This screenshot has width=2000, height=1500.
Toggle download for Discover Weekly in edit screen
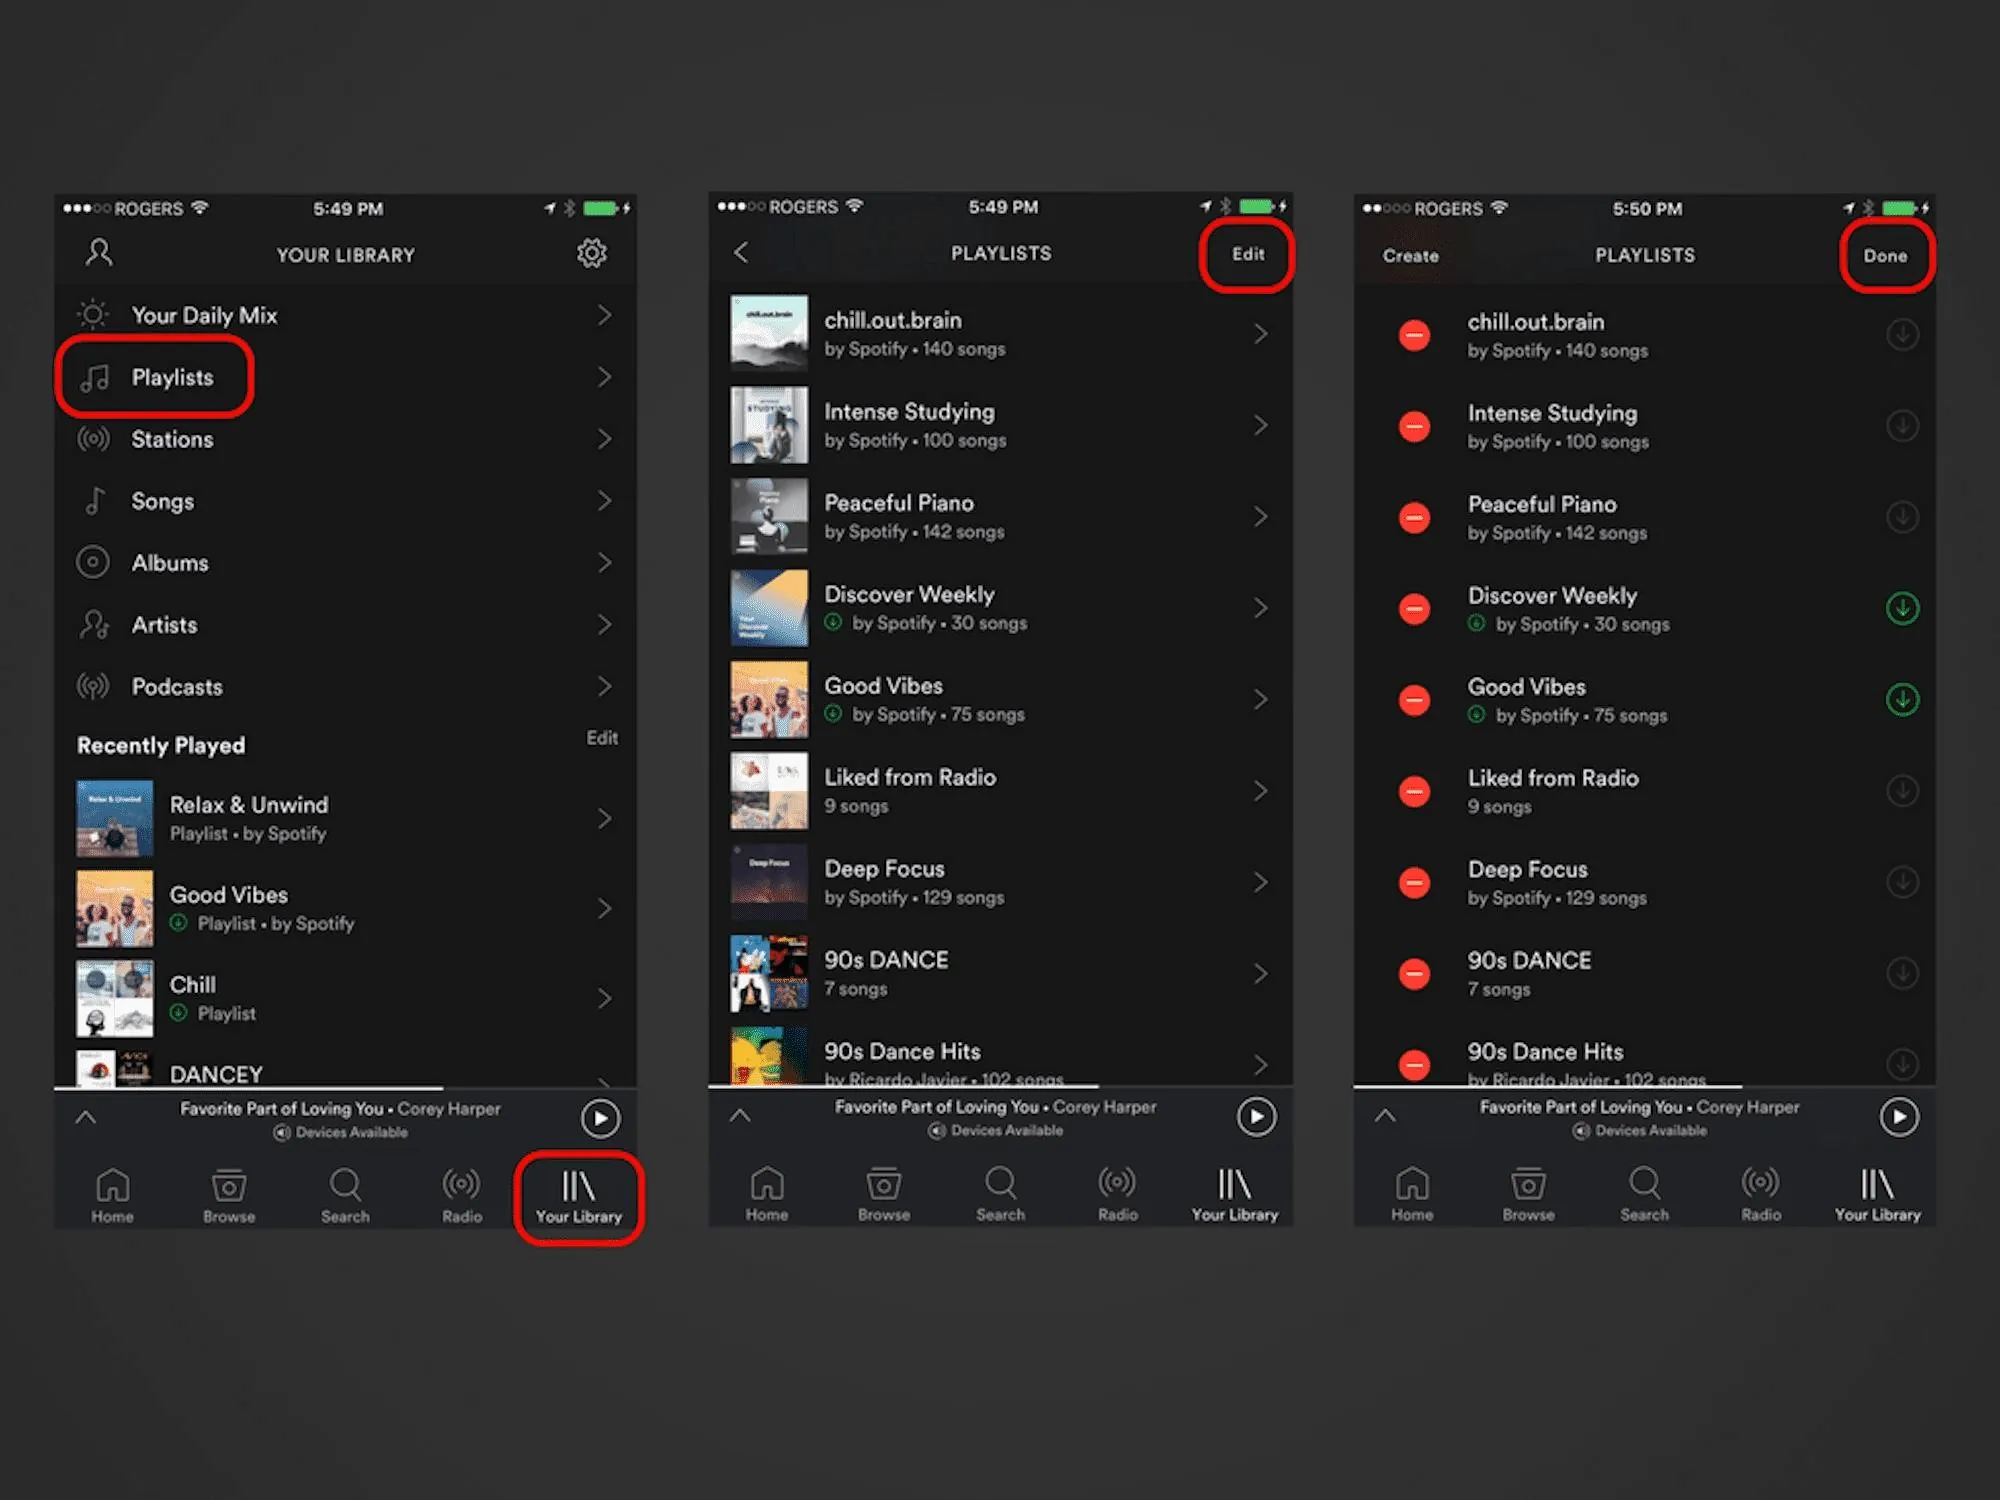[1902, 608]
